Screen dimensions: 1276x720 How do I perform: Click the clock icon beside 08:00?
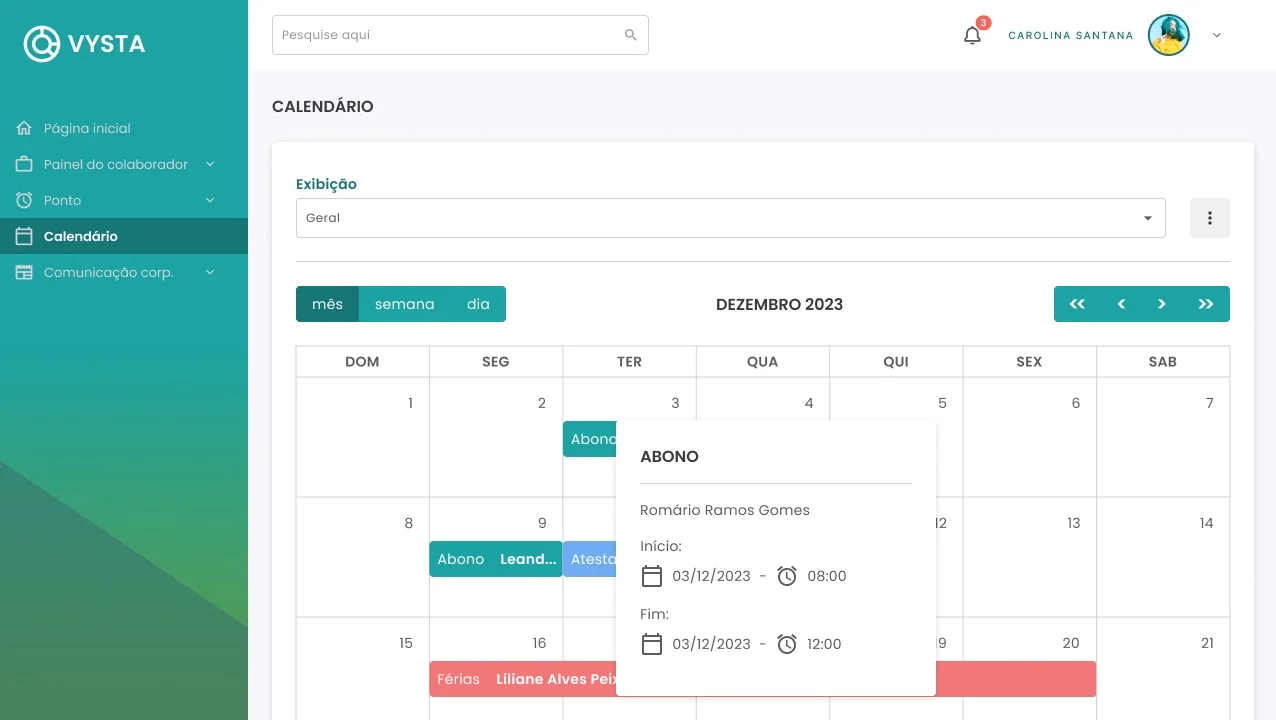787,576
